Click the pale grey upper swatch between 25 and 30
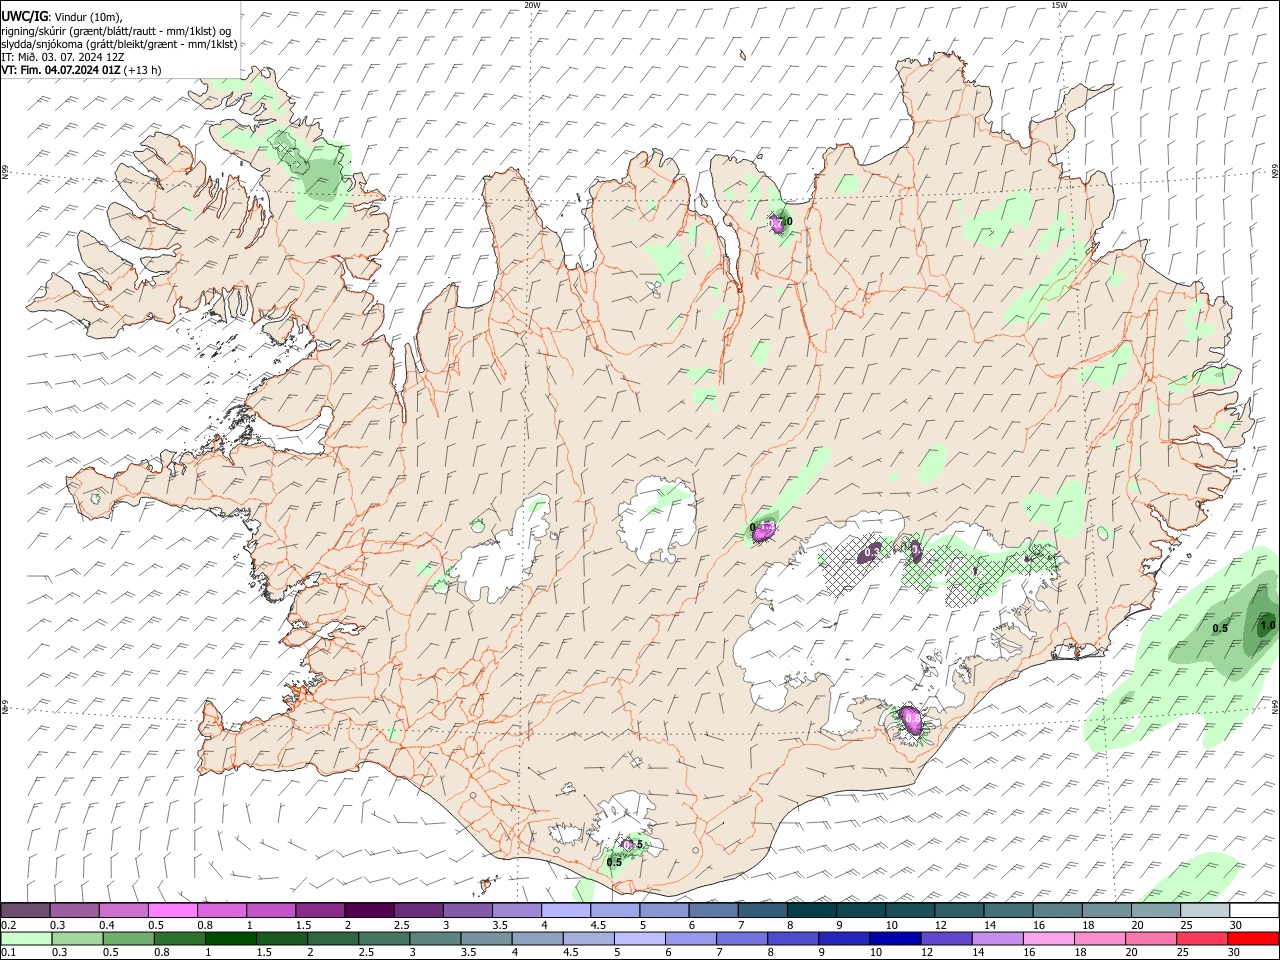The image size is (1280, 960). pos(1205,911)
